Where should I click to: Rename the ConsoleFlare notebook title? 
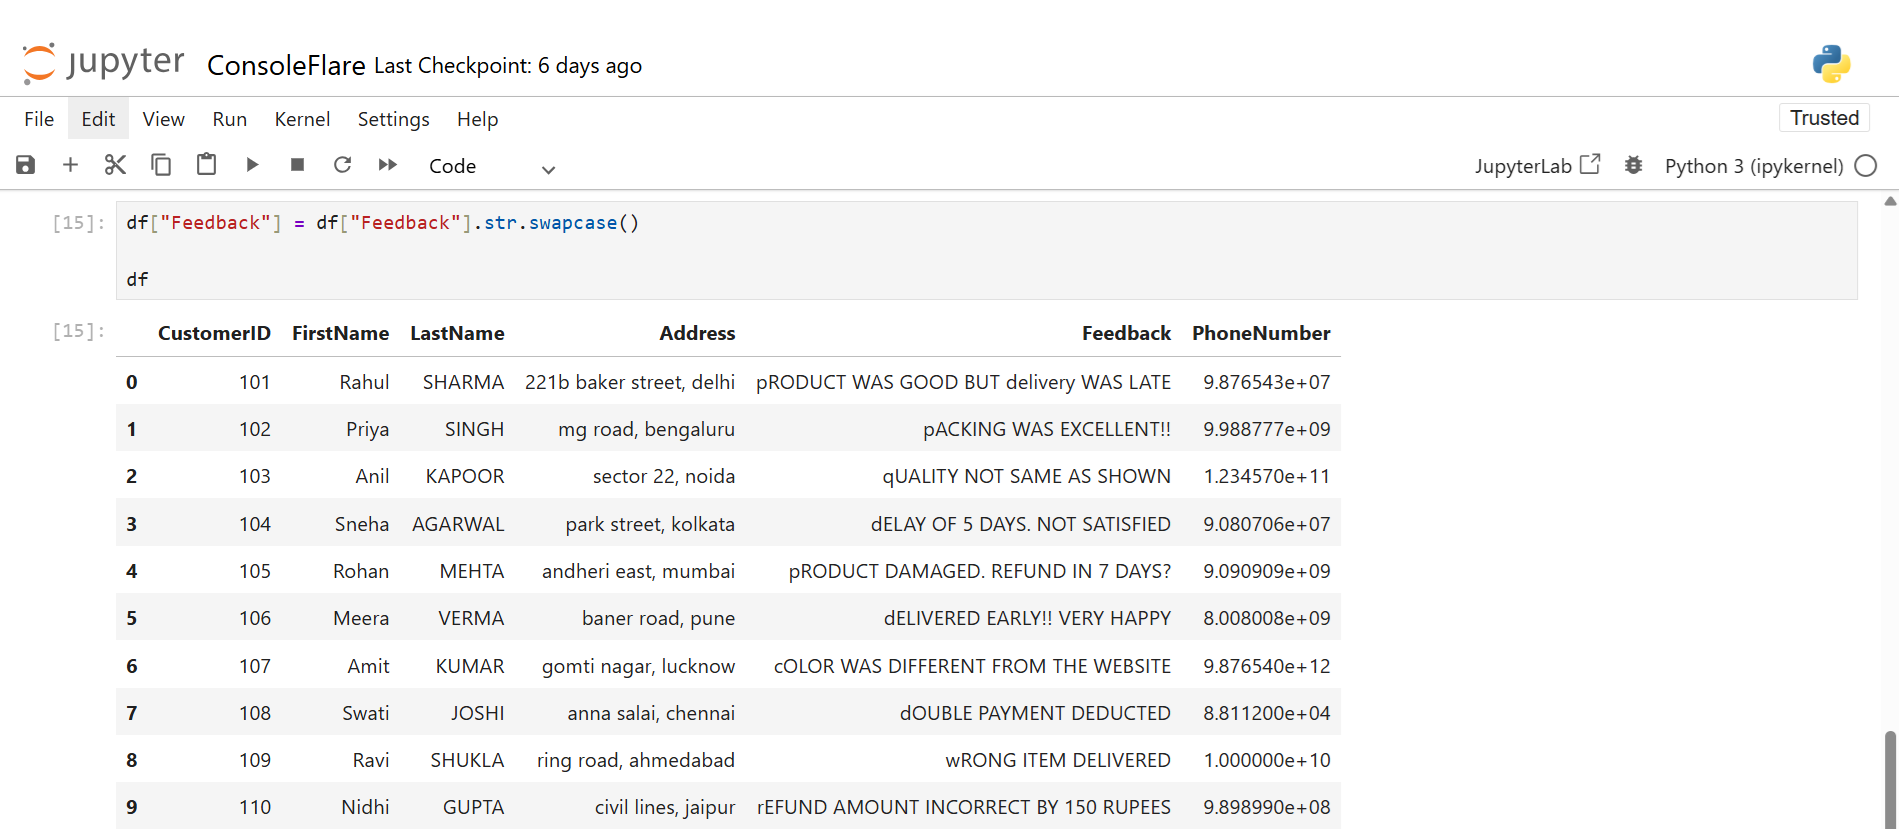tap(286, 66)
